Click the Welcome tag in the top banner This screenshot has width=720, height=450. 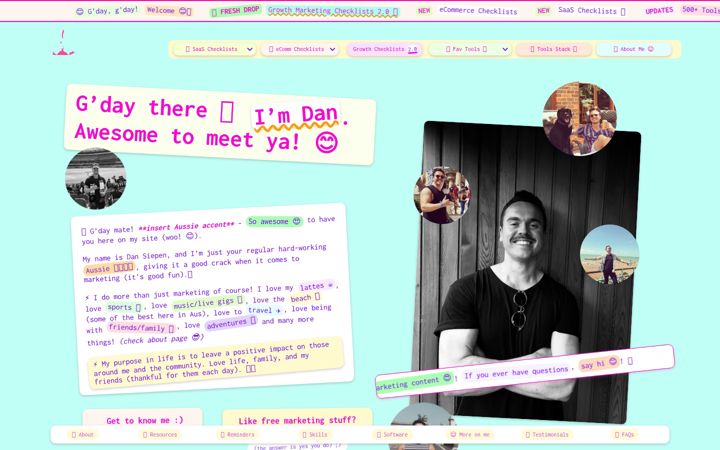tap(169, 11)
